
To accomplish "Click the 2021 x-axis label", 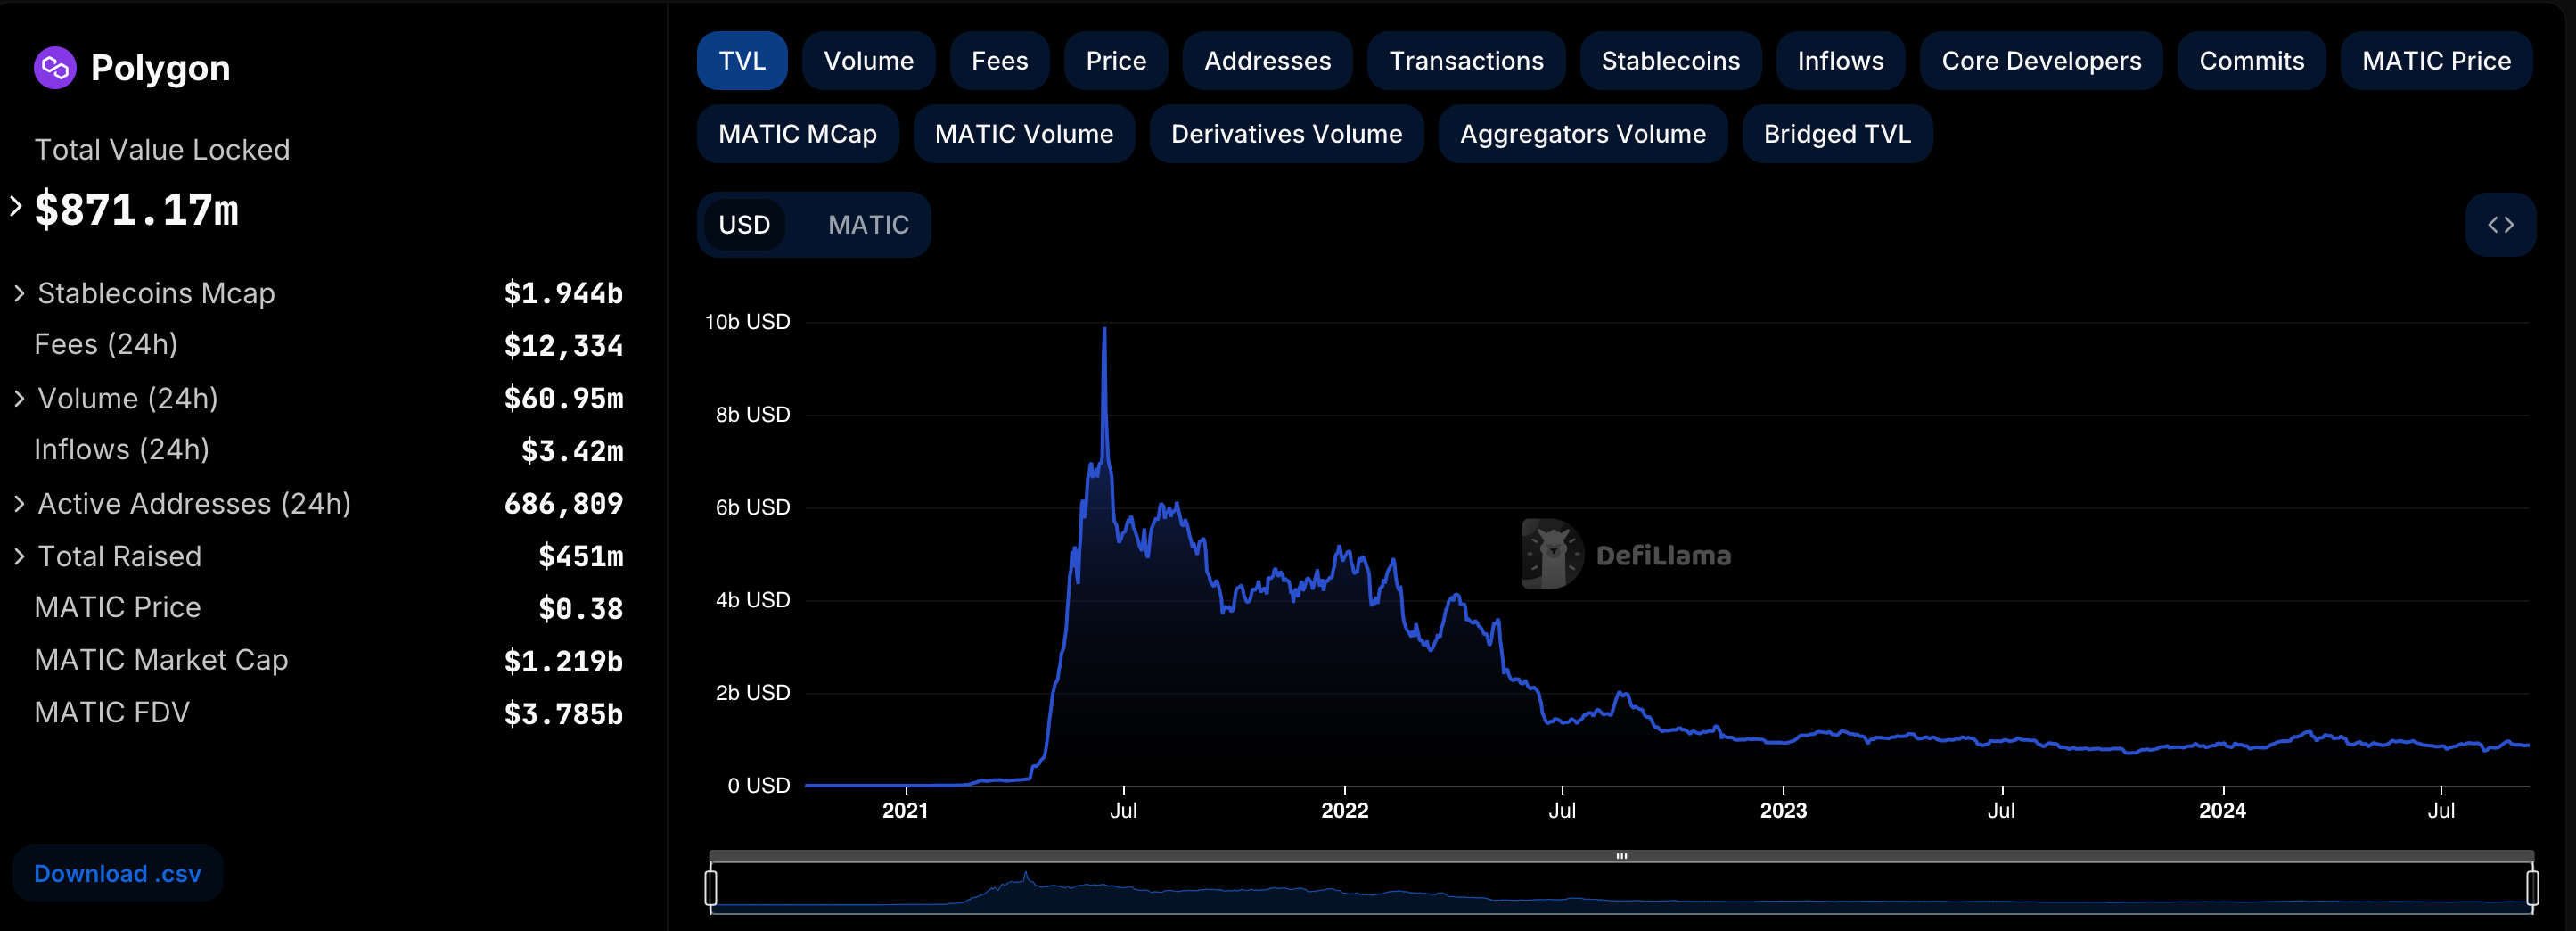I will [905, 811].
